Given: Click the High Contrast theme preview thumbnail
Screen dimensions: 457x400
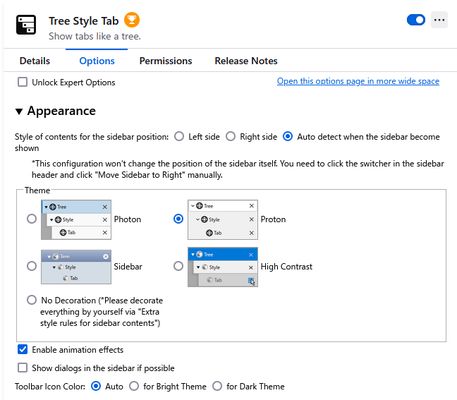Looking at the screenshot, I should click(x=223, y=267).
